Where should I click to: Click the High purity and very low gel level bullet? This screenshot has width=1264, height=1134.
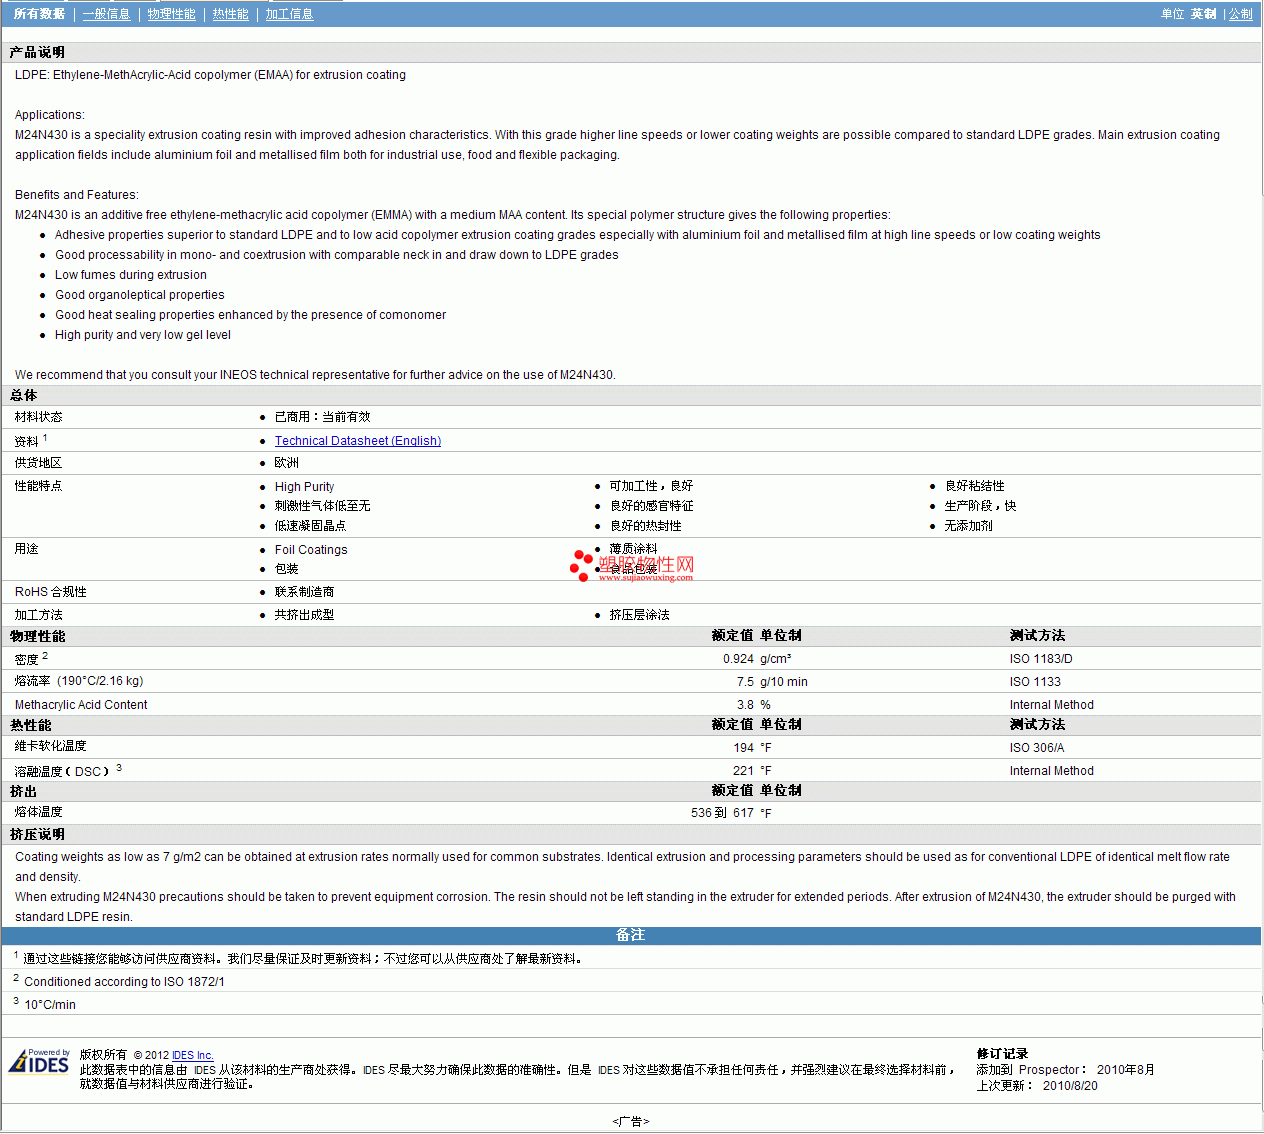143,335
